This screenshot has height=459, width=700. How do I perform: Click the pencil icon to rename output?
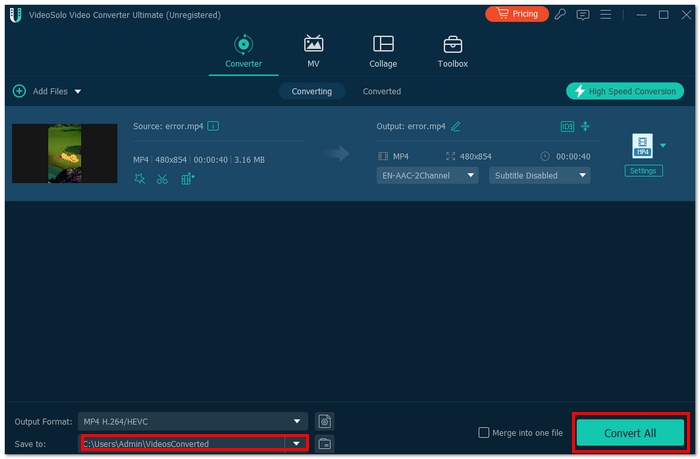(456, 126)
